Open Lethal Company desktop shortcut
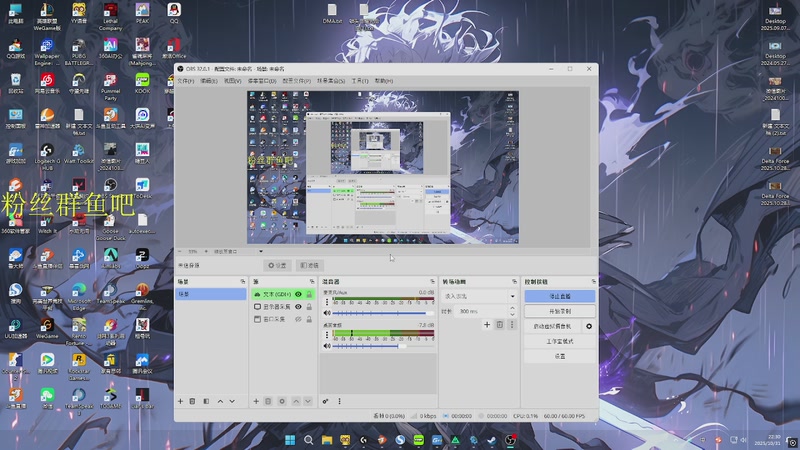 click(x=110, y=17)
